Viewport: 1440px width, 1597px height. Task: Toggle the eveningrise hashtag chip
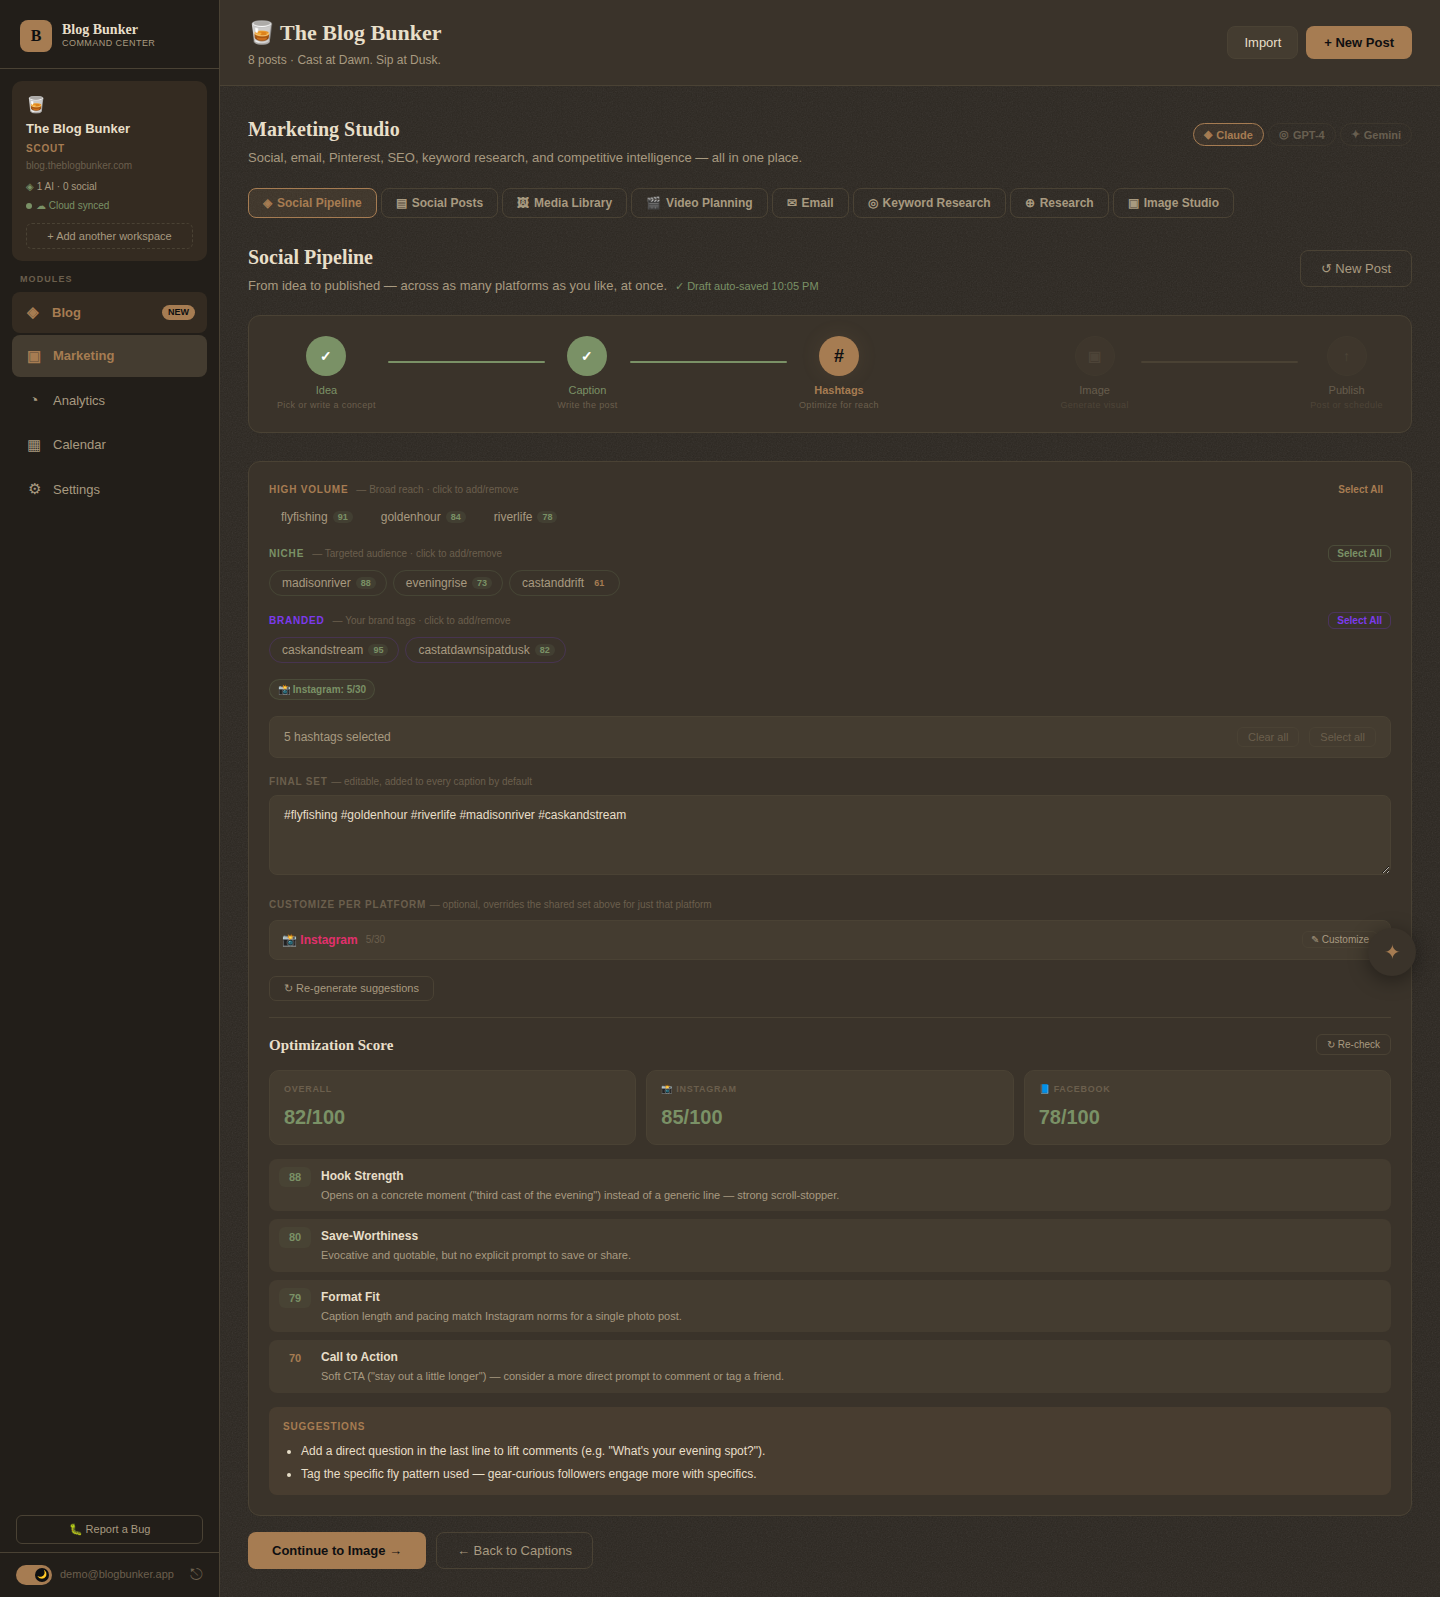coord(448,583)
